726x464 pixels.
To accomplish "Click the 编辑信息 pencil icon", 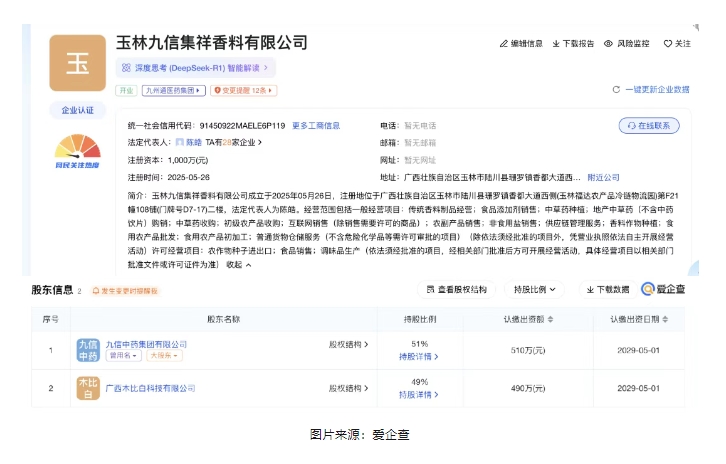I will (x=503, y=44).
